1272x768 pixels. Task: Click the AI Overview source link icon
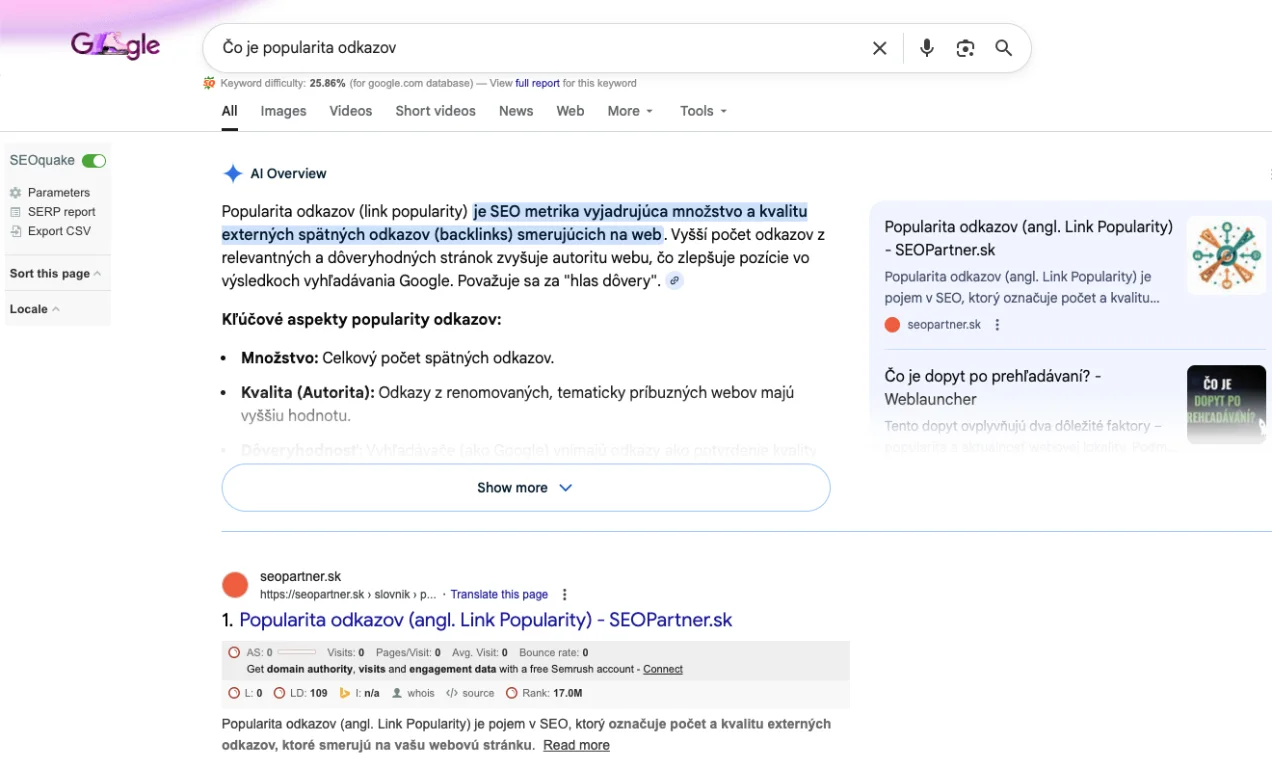click(675, 281)
